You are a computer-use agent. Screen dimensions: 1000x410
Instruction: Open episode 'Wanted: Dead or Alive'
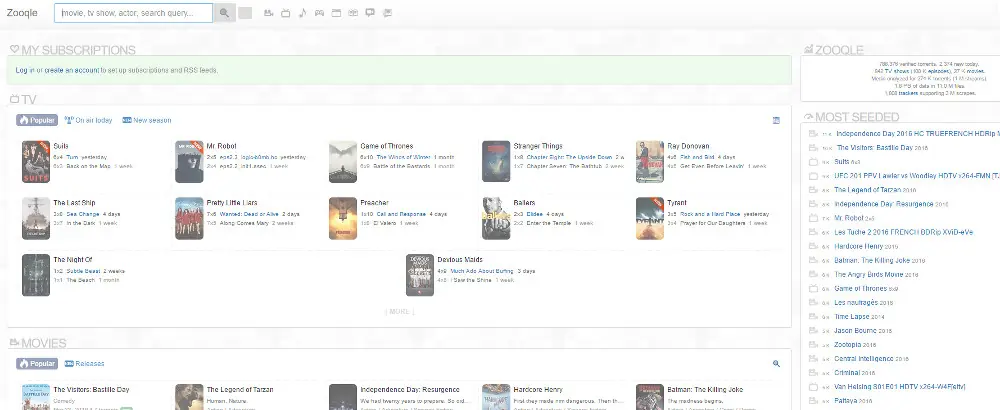click(x=249, y=214)
